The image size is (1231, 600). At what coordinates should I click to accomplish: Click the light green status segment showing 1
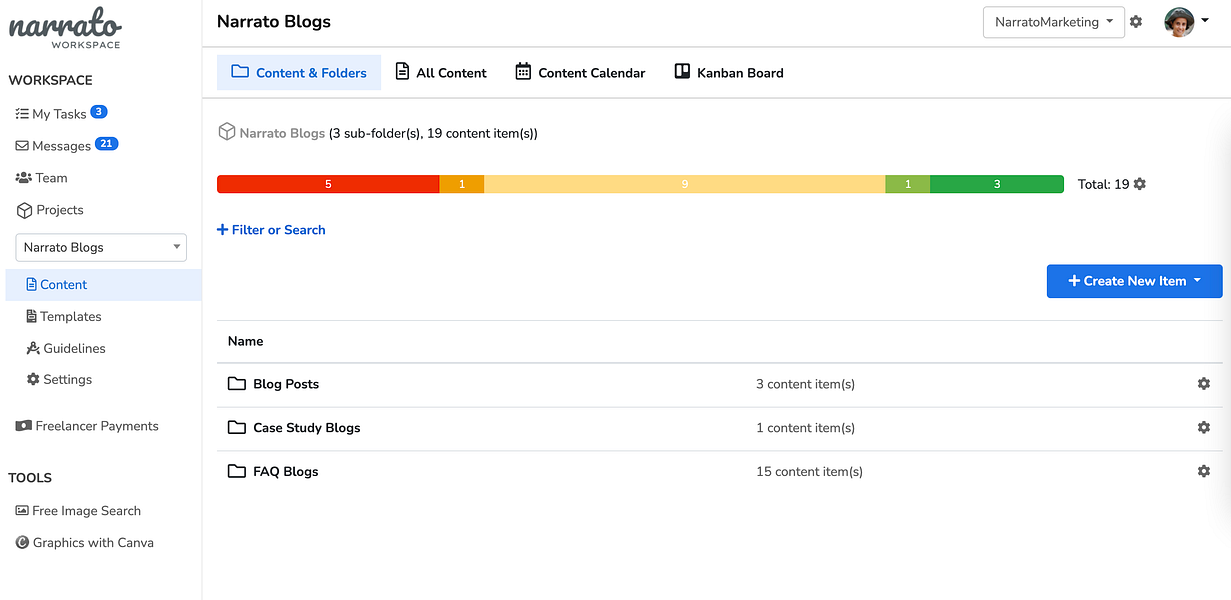coord(908,184)
